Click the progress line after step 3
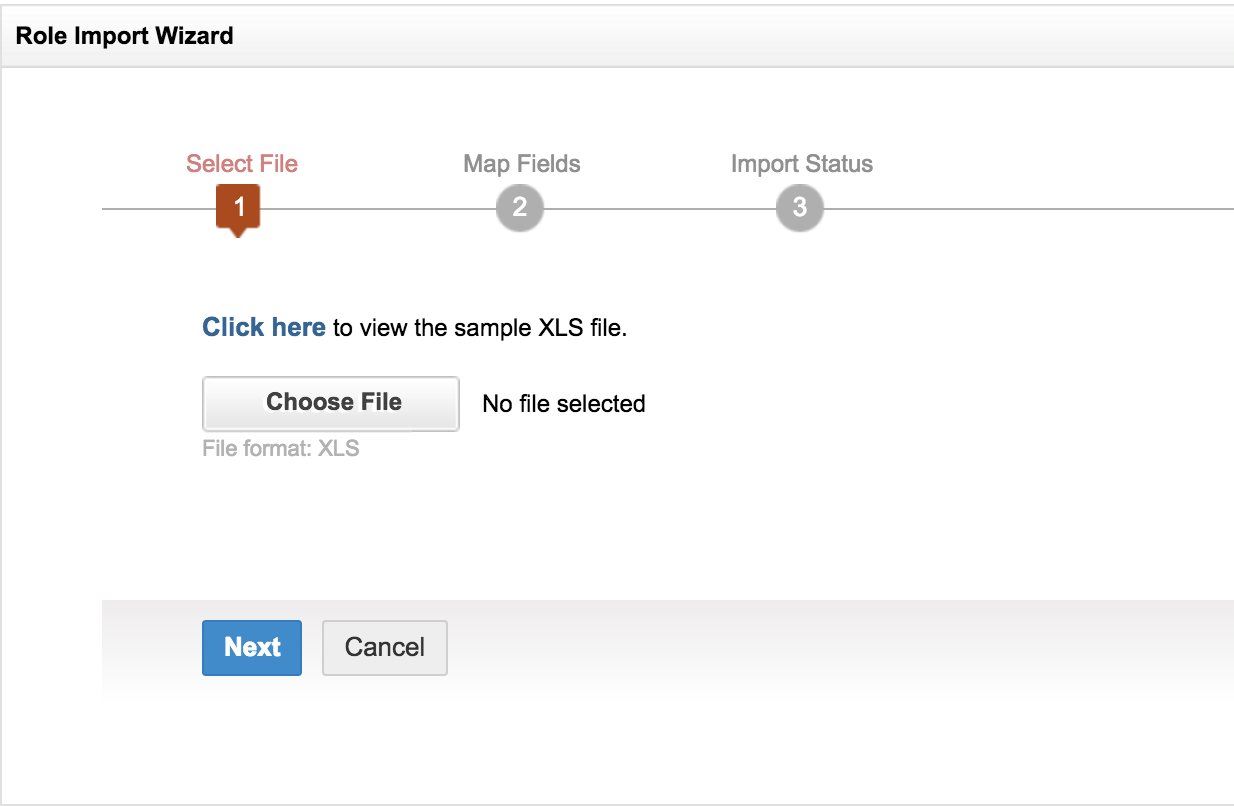1234x806 pixels. coord(1020,209)
